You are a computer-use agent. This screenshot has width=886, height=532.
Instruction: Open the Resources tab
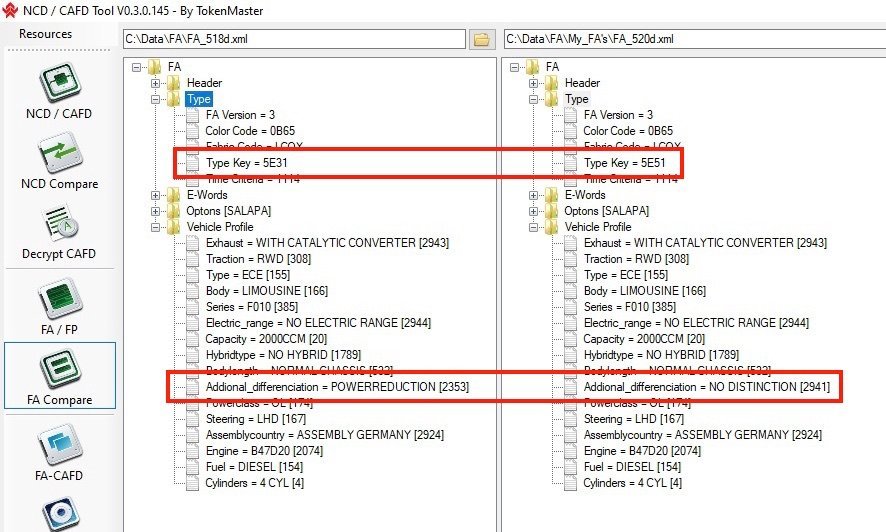tap(46, 34)
